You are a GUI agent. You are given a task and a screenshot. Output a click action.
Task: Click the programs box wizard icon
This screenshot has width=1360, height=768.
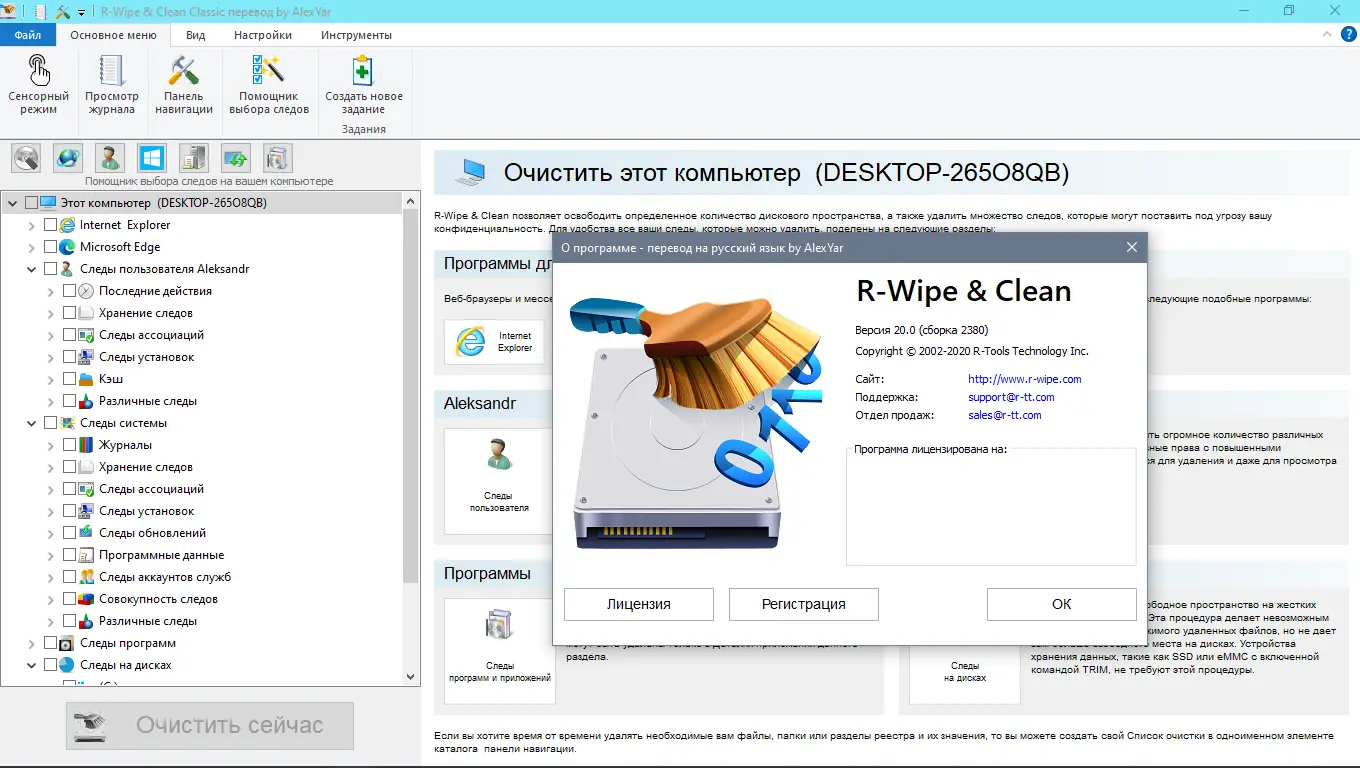[278, 158]
